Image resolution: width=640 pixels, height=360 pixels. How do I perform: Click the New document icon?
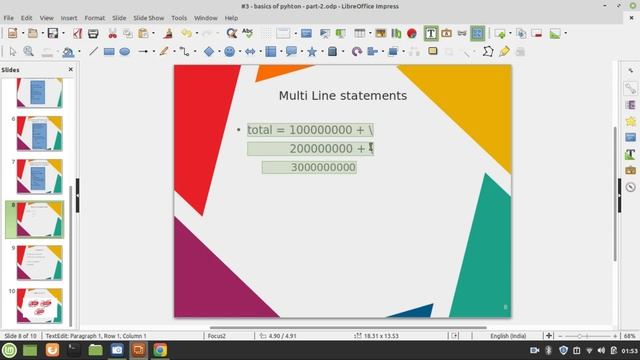click(x=13, y=33)
